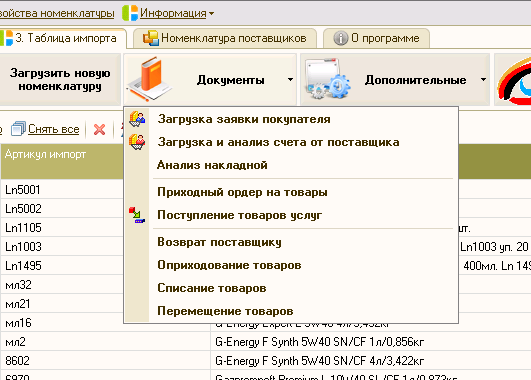Image resolution: width=531 pixels, height=380 pixels.
Task: Click the icon beside Загрузка заявки покупателя
Action: pos(137,119)
